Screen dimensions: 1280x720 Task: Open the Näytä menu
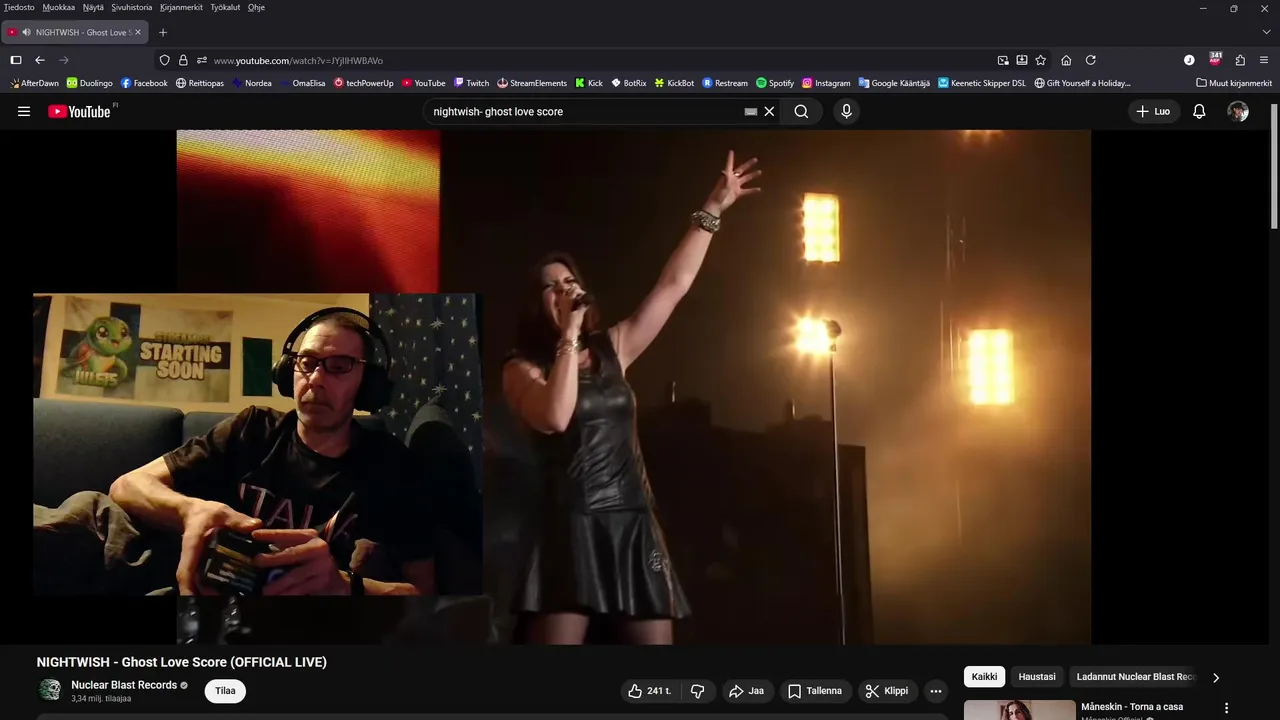pyautogui.click(x=93, y=7)
